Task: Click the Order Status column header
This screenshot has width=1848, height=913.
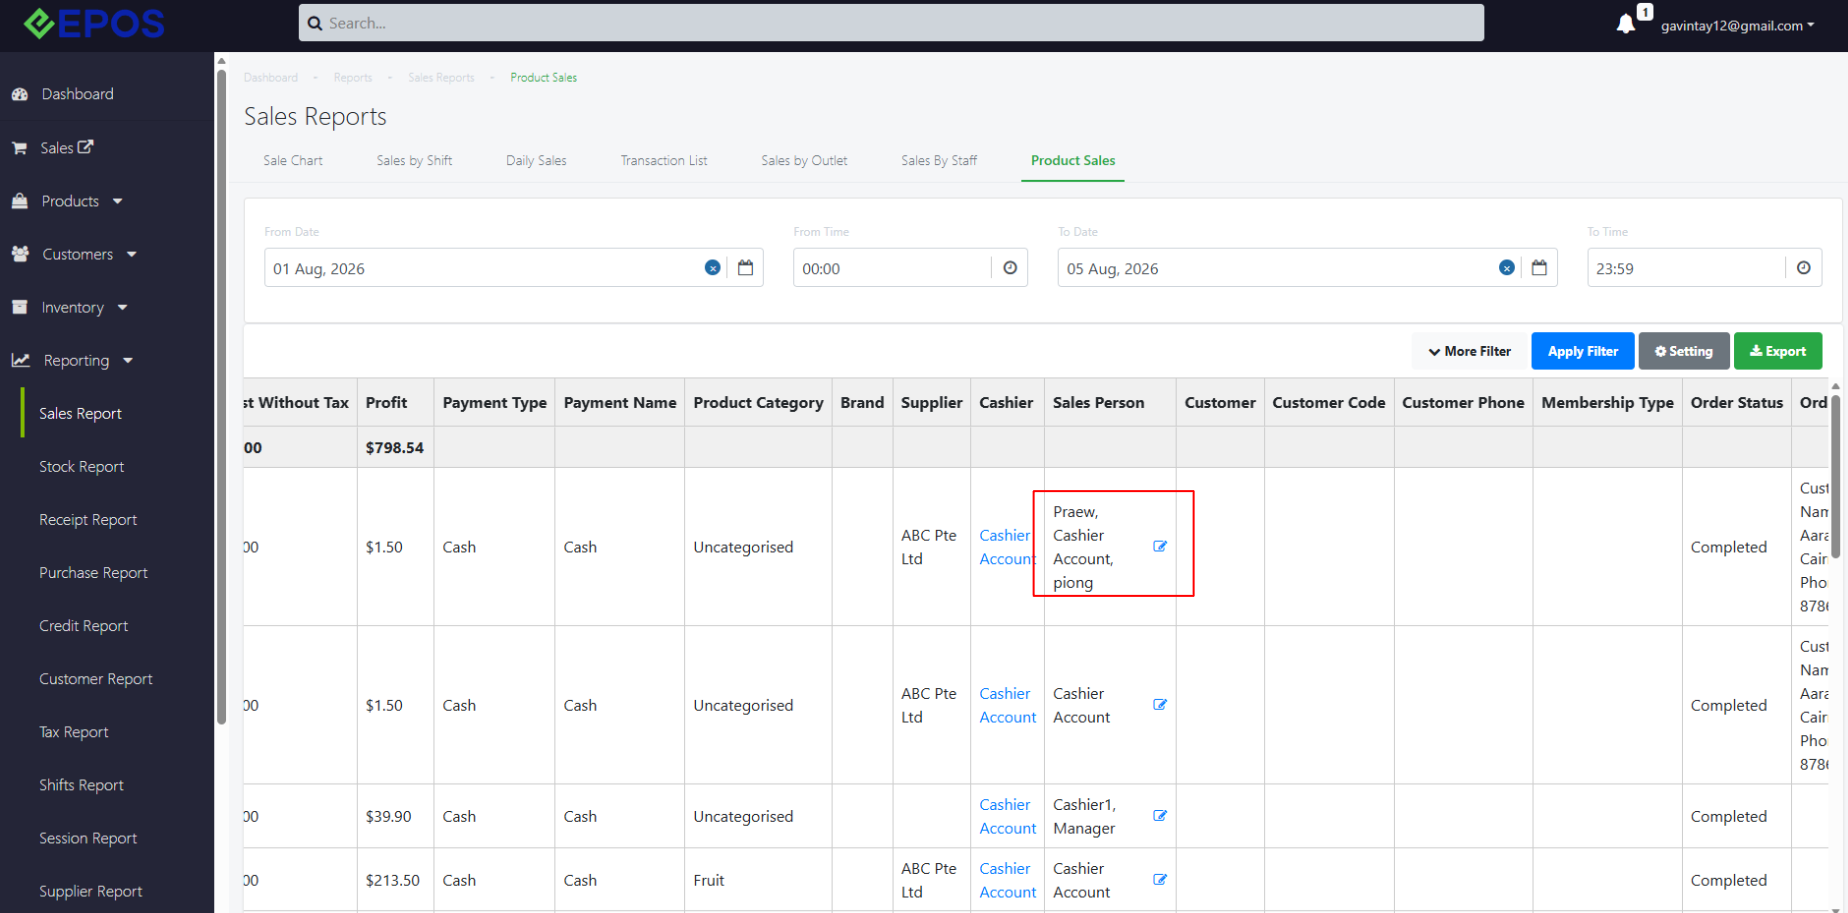Action: coord(1737,402)
